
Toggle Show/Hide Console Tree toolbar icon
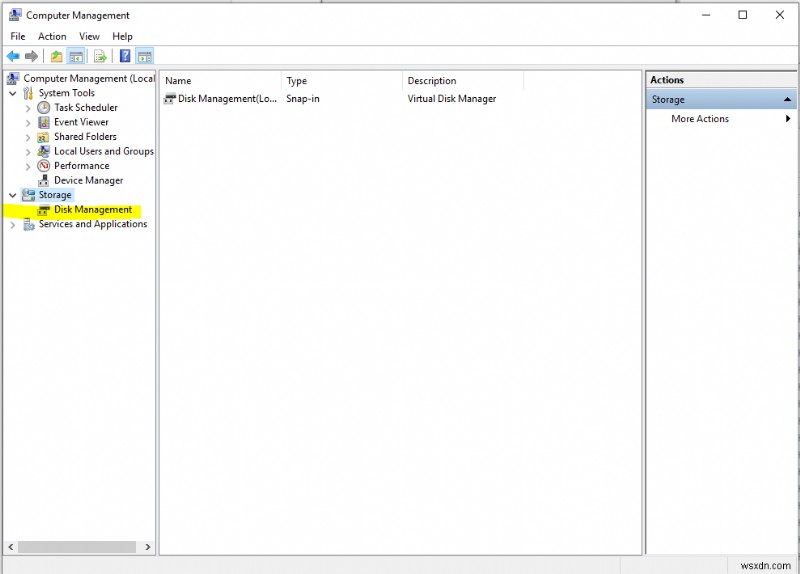76,56
